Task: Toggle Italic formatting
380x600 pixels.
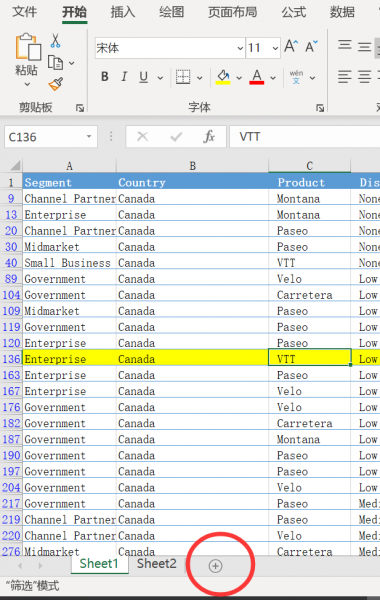Action: (x=124, y=77)
